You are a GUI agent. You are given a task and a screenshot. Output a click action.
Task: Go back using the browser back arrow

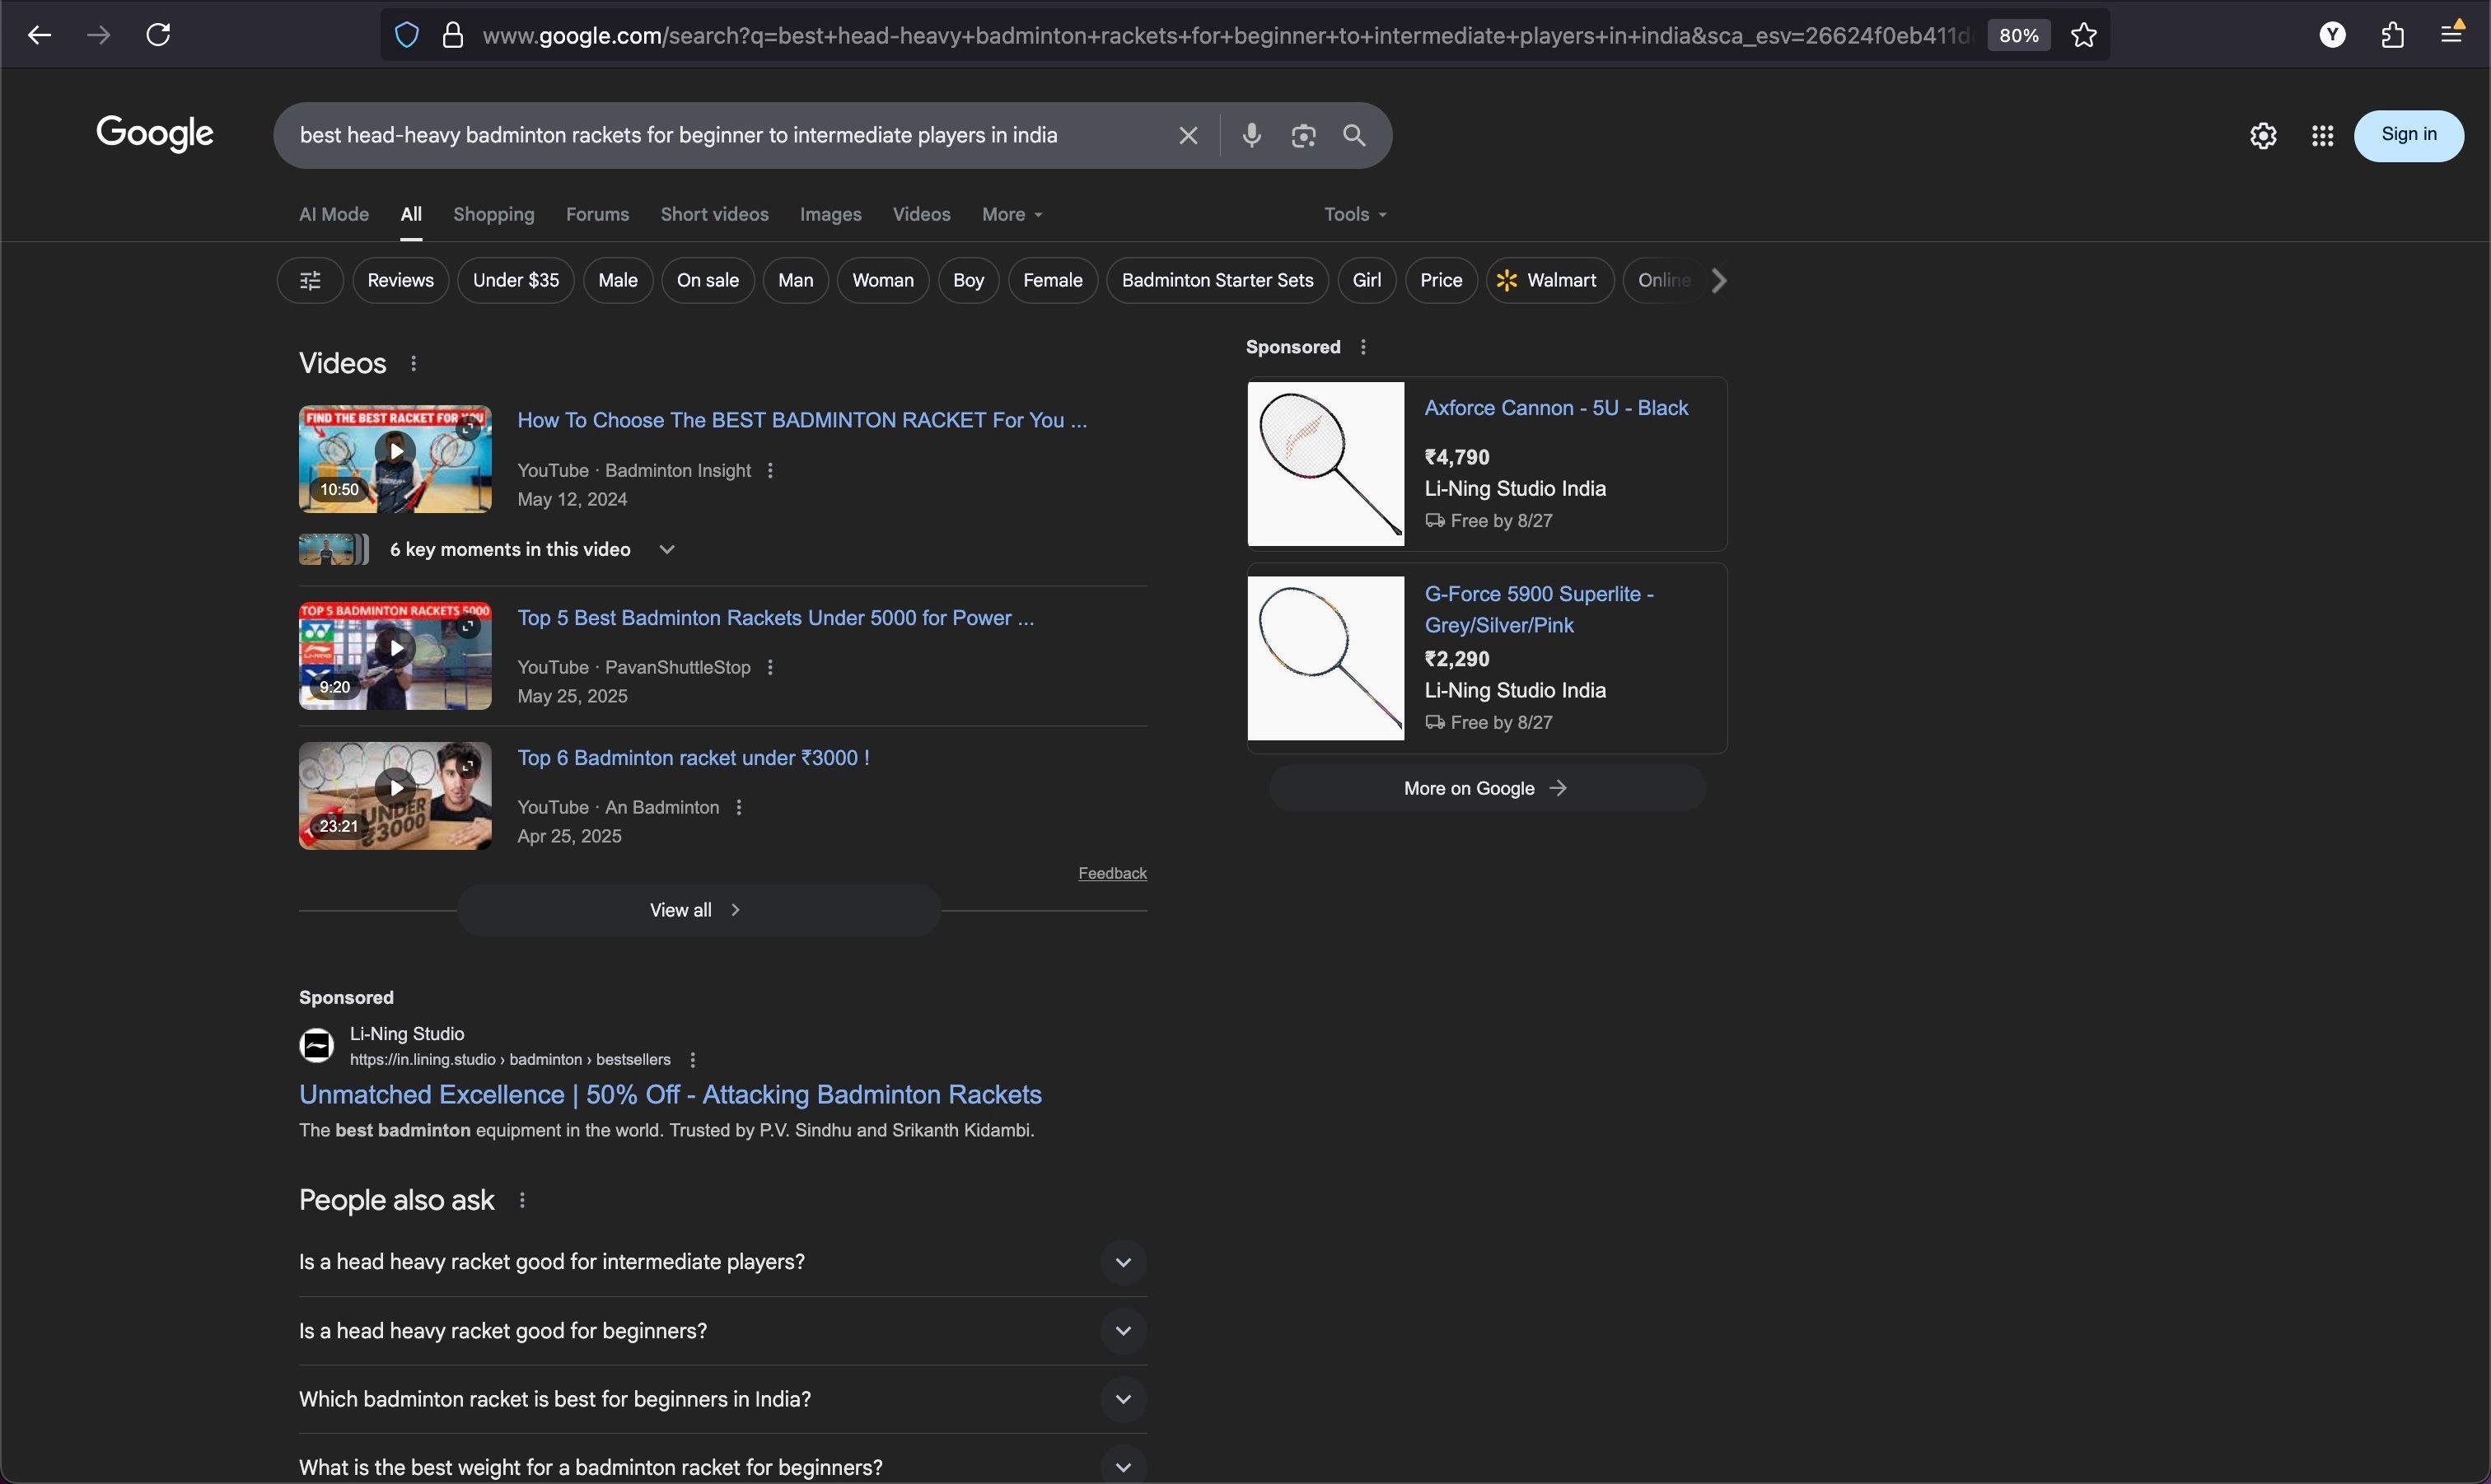click(39, 35)
